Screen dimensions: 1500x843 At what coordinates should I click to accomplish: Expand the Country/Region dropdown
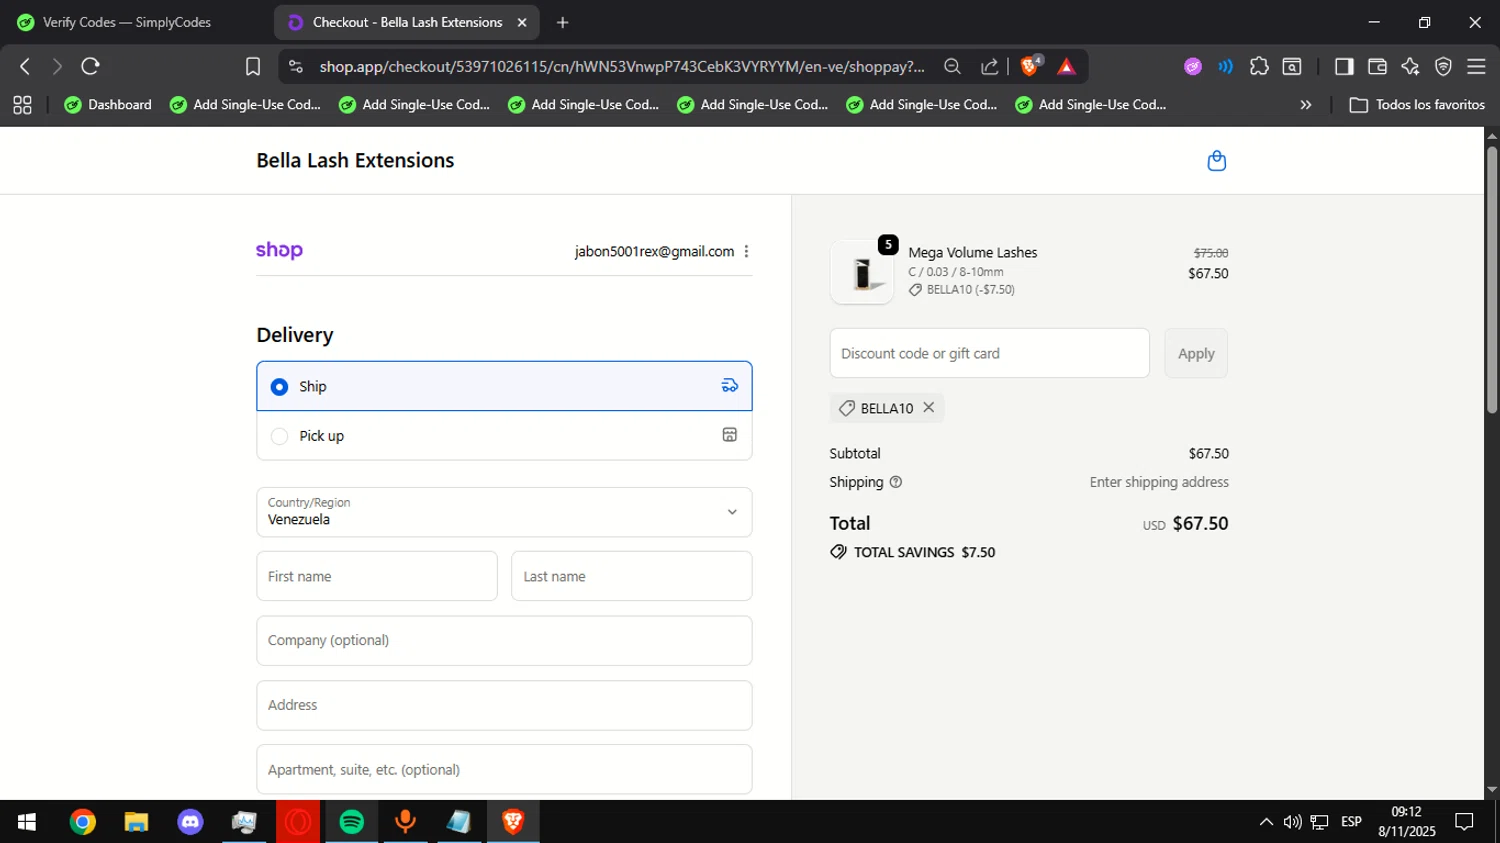pos(504,512)
